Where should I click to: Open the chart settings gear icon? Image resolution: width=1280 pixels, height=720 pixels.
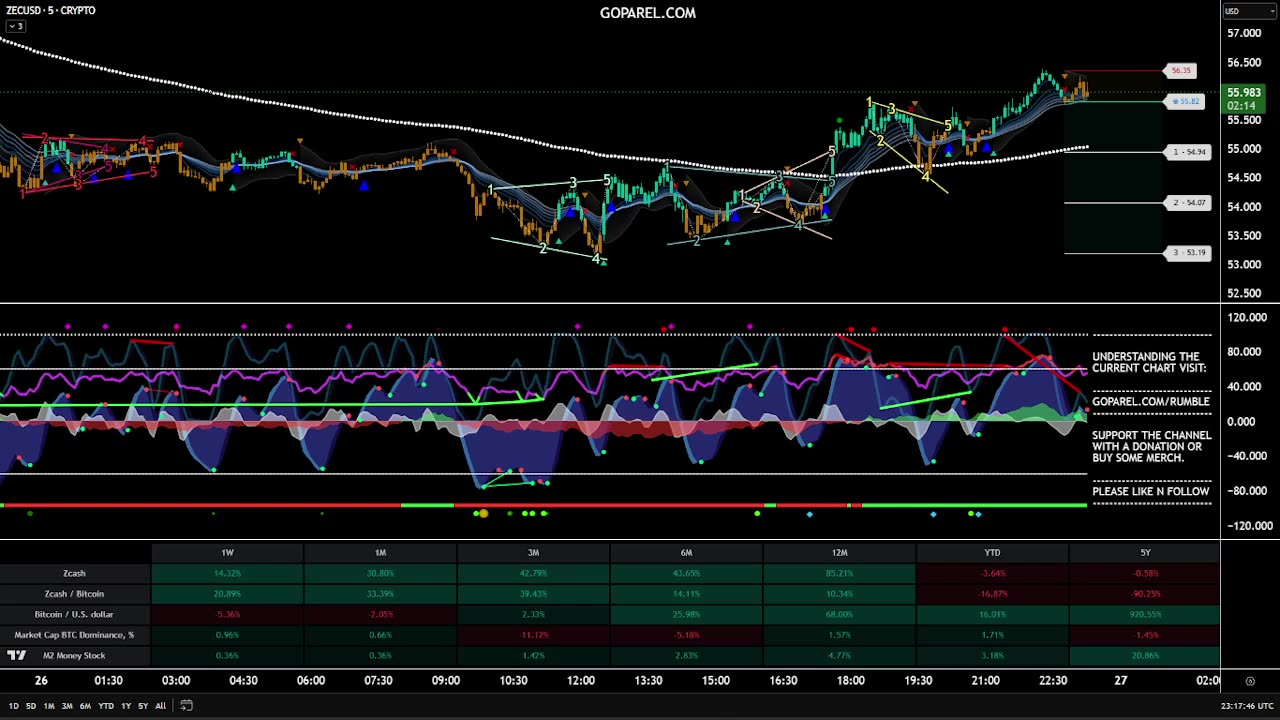1250,681
